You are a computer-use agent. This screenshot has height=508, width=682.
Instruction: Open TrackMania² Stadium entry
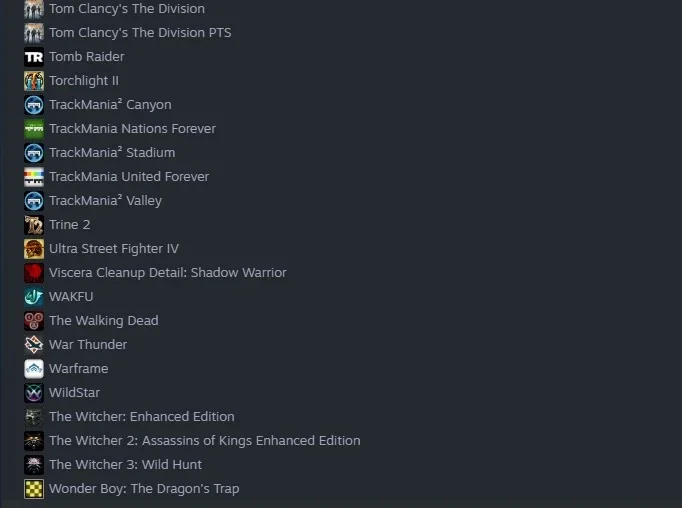pyautogui.click(x=112, y=153)
